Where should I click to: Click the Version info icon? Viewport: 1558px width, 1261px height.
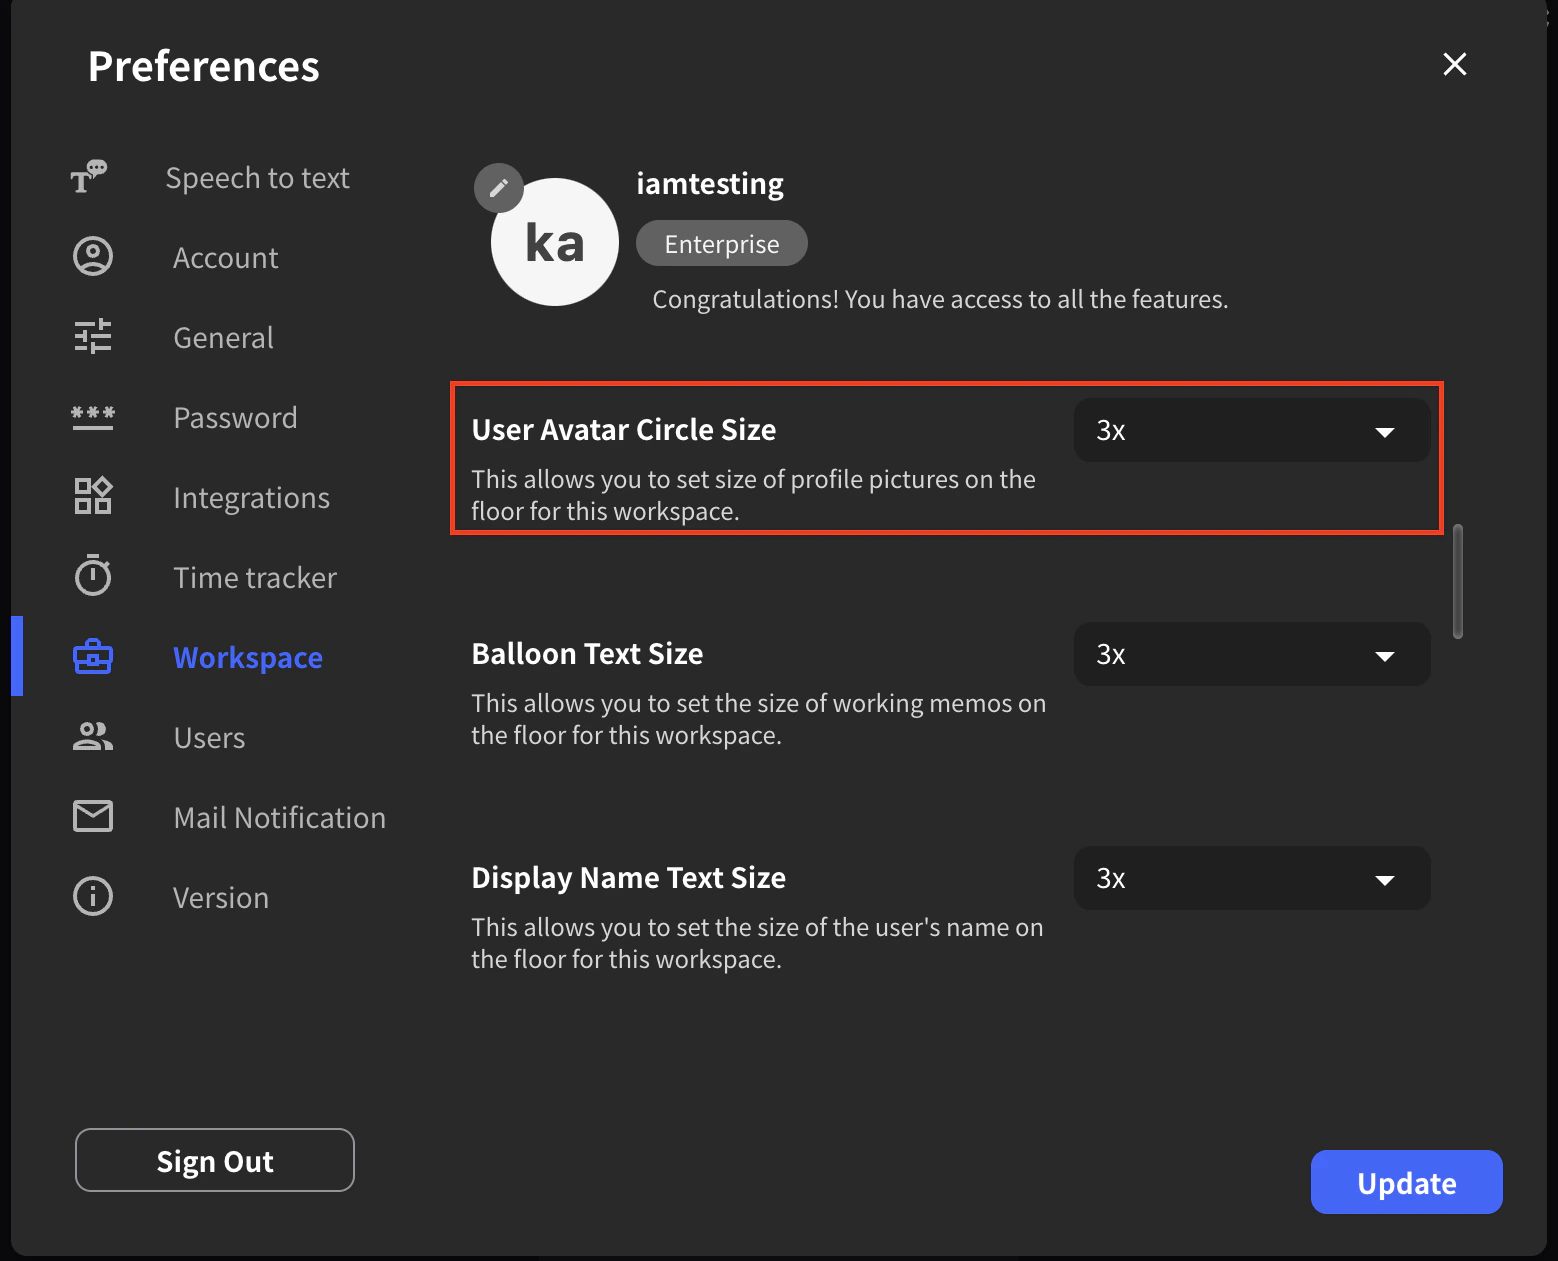[93, 896]
